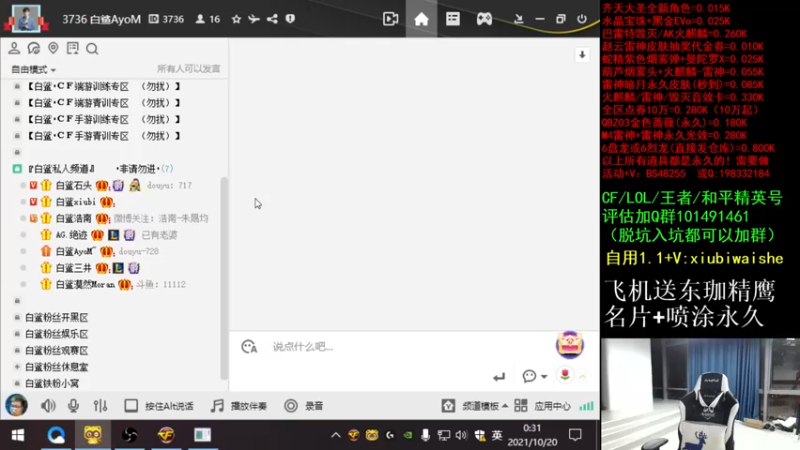Toggle the microphone icon in control bar
The width and height of the screenshot is (800, 450).
(x=73, y=406)
